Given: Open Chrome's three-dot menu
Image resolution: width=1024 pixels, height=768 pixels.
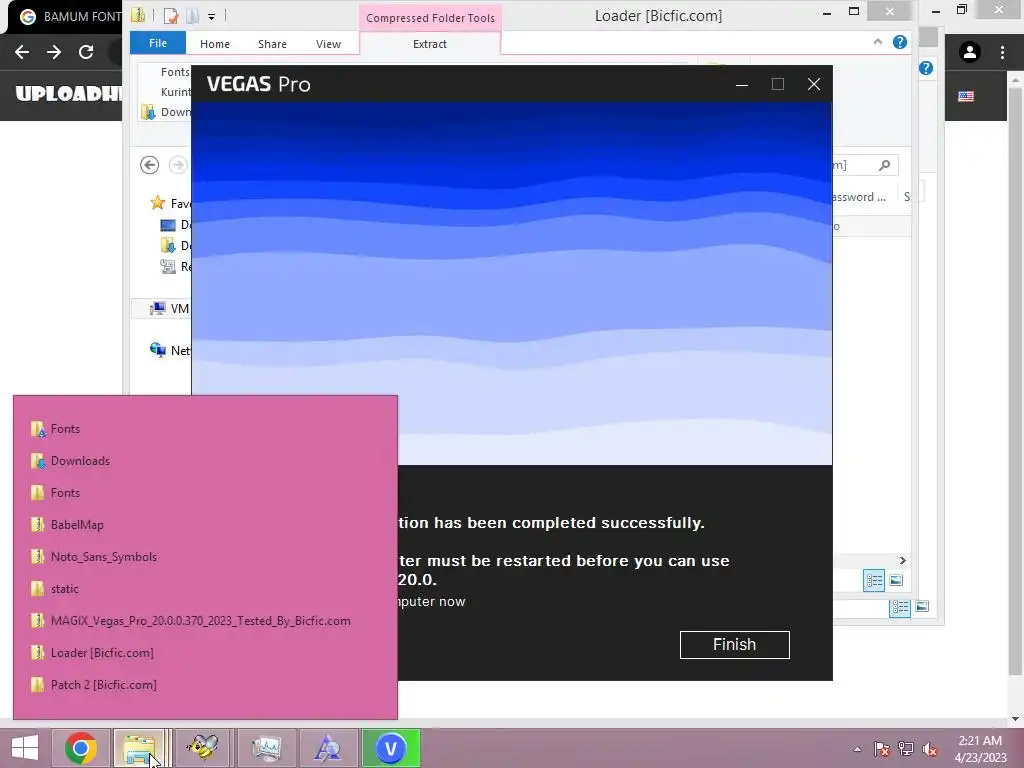Looking at the screenshot, I should click(1002, 52).
